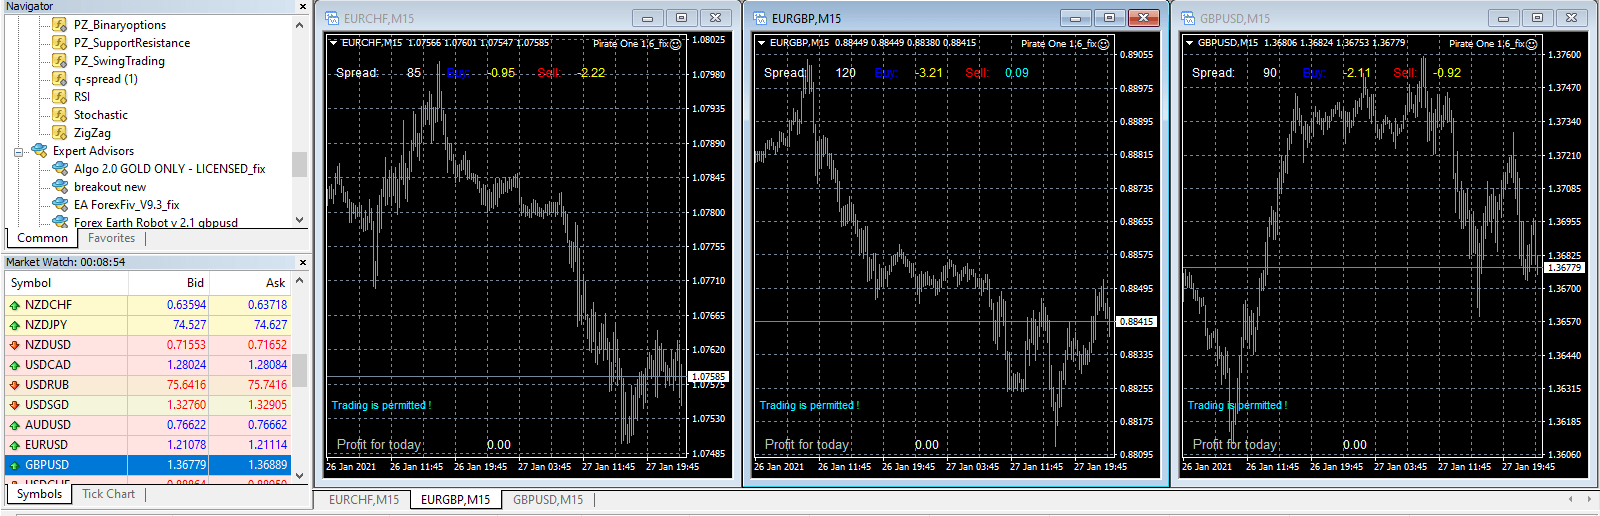Click the down arrow icon beside NZDUSD

[14, 345]
